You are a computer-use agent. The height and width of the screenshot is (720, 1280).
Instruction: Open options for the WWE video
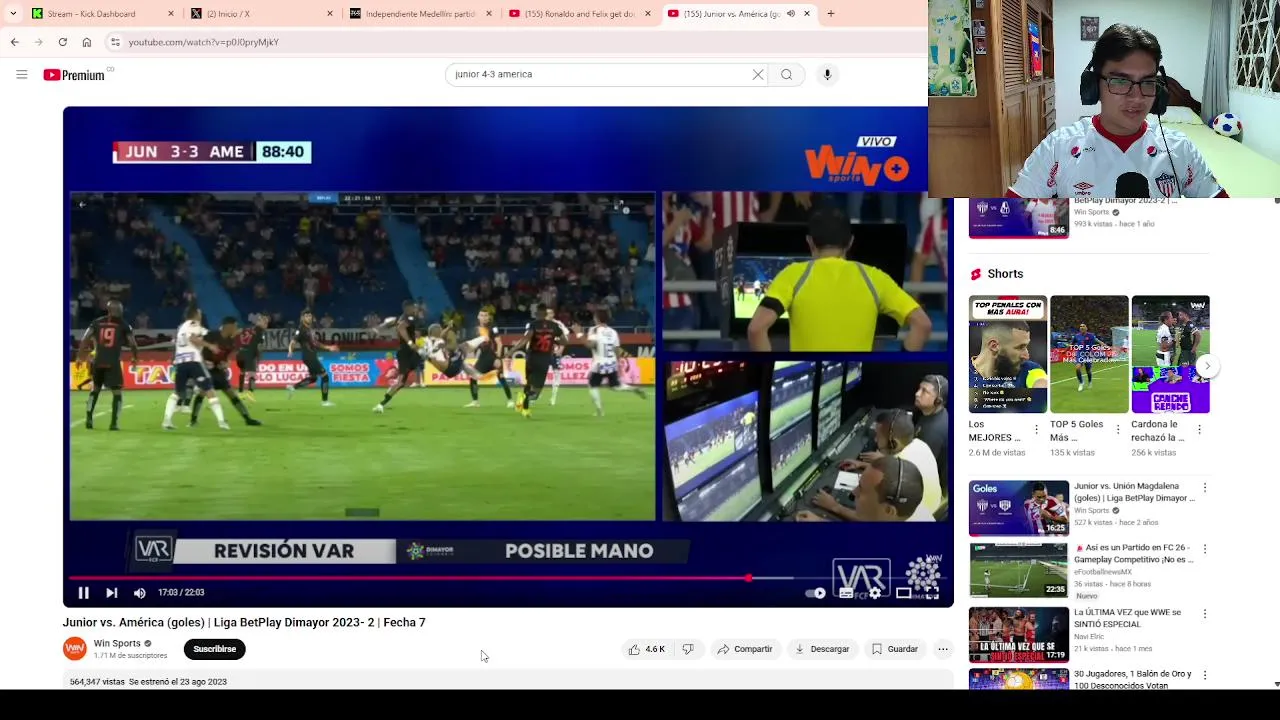(1205, 614)
